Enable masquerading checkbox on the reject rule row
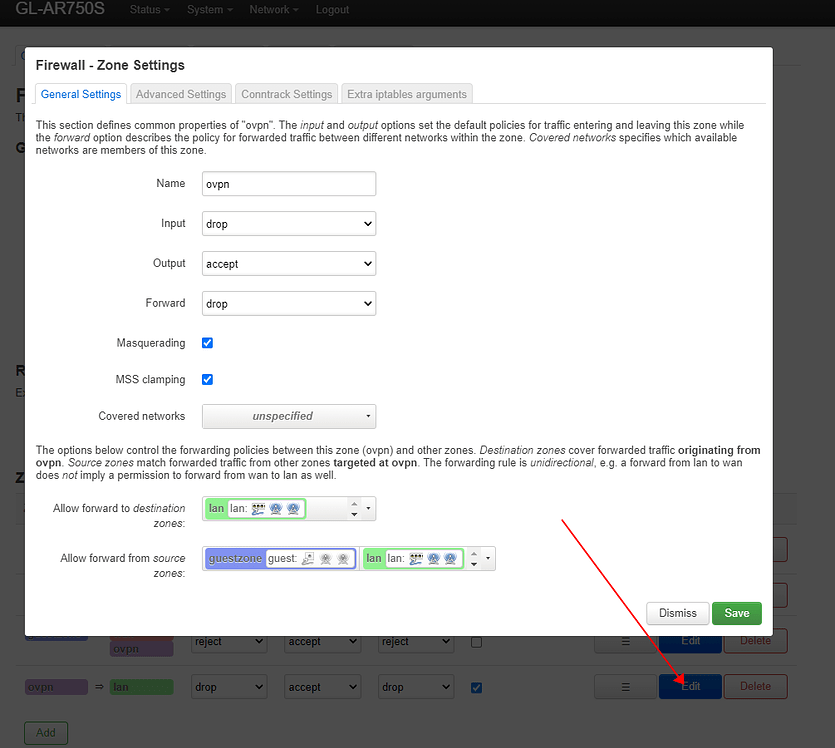The width and height of the screenshot is (835, 748). tap(477, 641)
